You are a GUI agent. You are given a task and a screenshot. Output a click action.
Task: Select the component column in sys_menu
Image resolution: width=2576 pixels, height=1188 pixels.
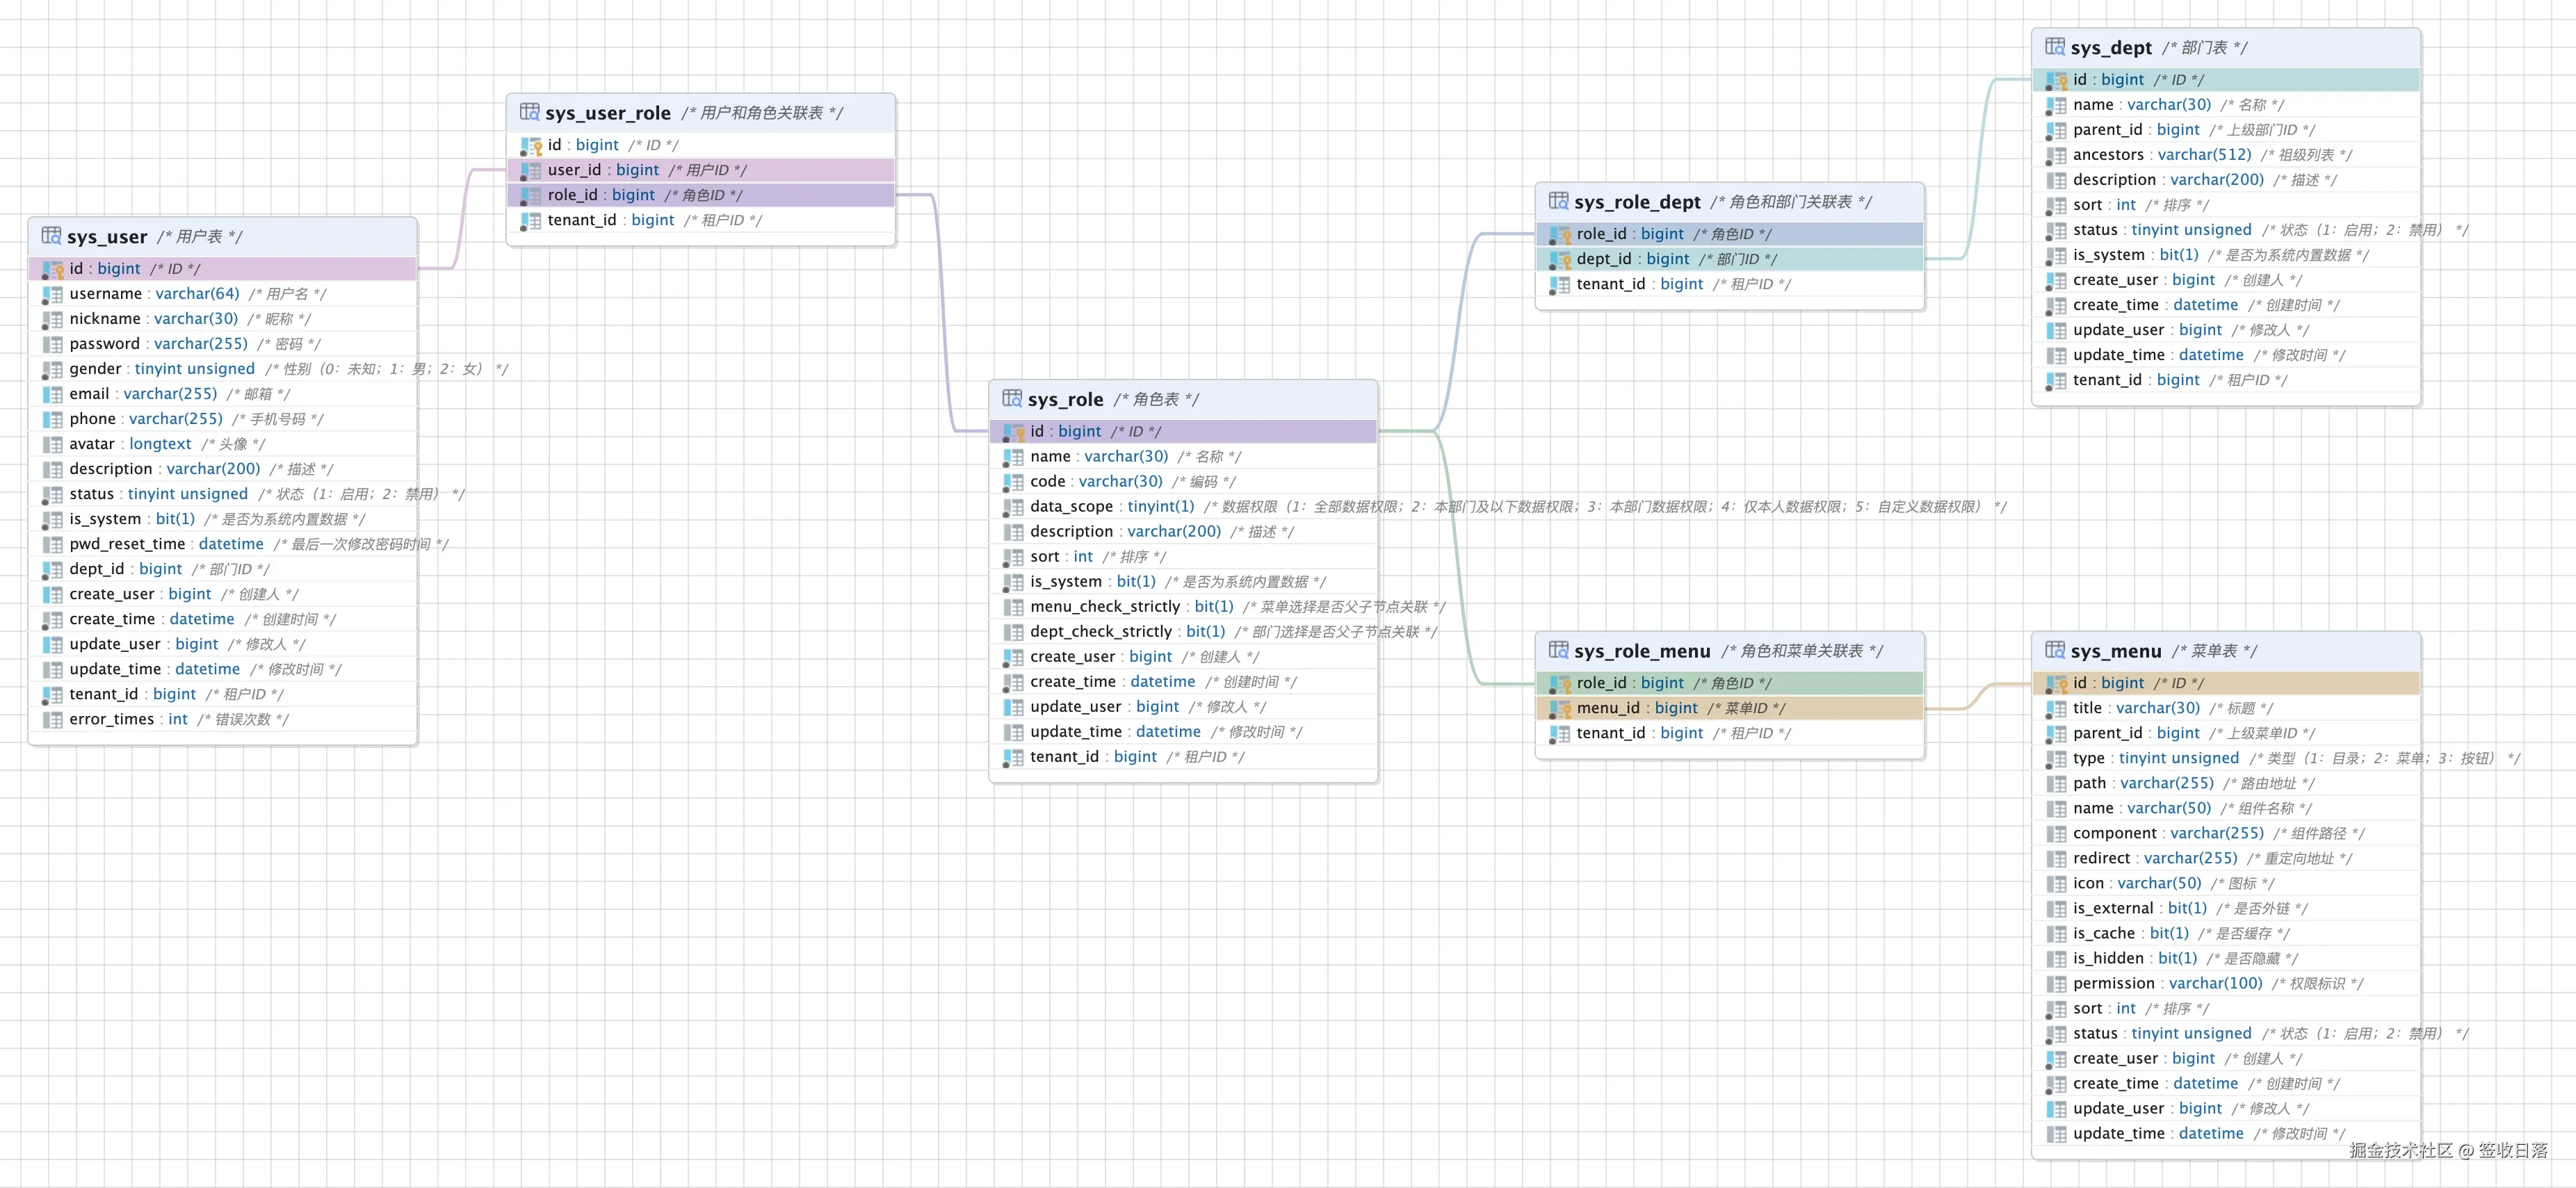[2227, 833]
